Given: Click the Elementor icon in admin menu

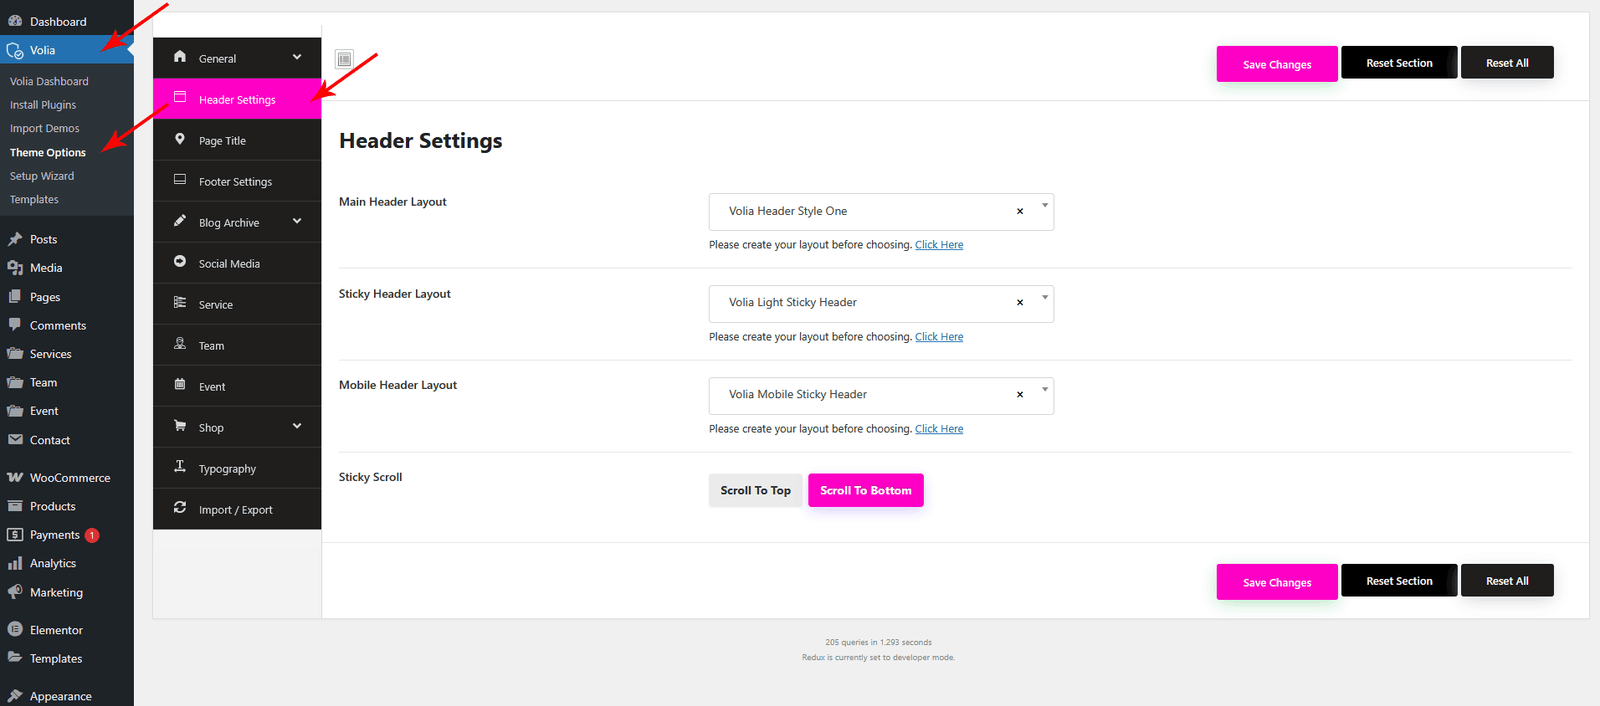Looking at the screenshot, I should pyautogui.click(x=15, y=630).
